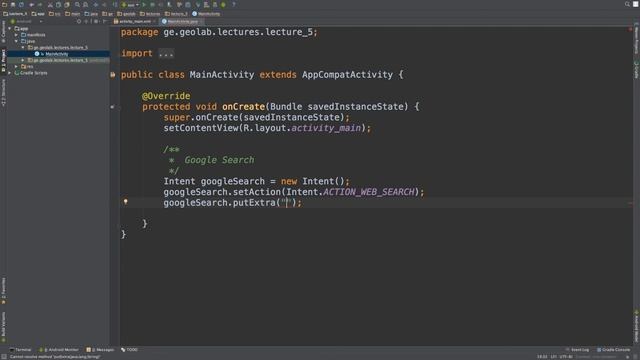The image size is (640, 360).
Task: Click the project panel settings gear icon
Action: [x=96, y=21]
